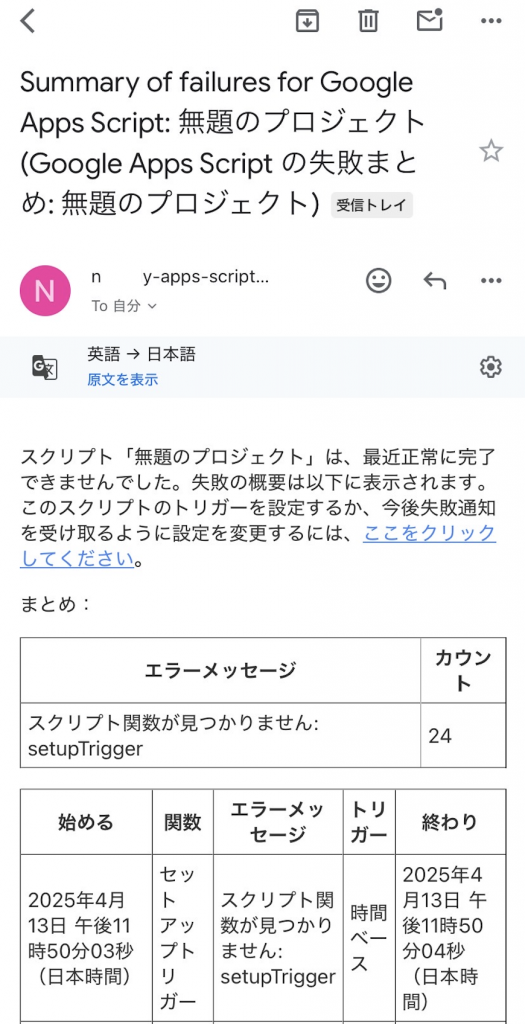Tap the 受信トレイ label chip
The width and height of the screenshot is (525, 1024).
click(x=372, y=205)
